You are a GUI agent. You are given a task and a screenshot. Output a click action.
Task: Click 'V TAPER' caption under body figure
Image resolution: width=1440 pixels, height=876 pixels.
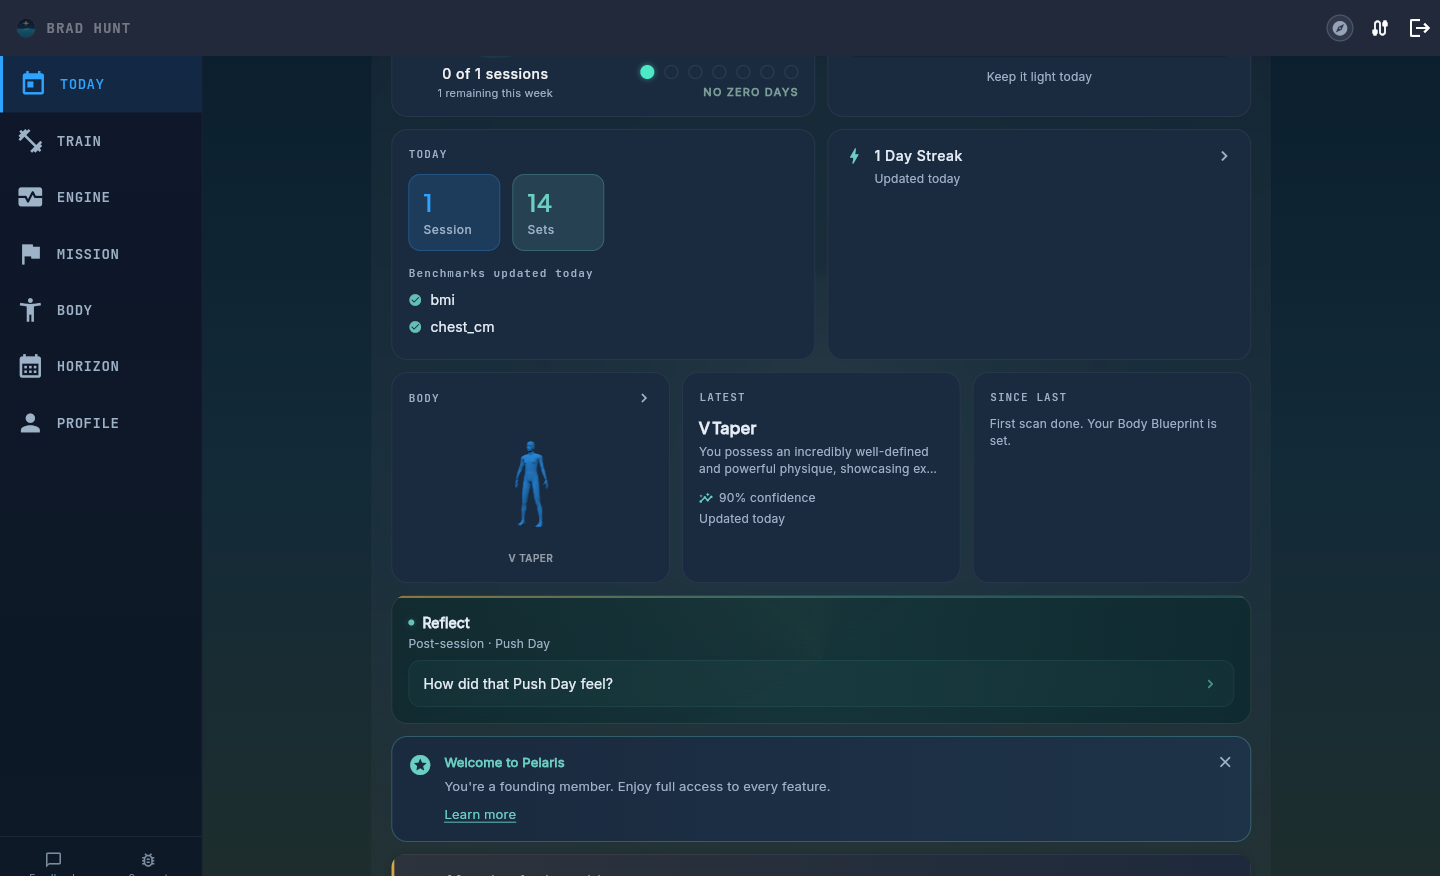(531, 558)
